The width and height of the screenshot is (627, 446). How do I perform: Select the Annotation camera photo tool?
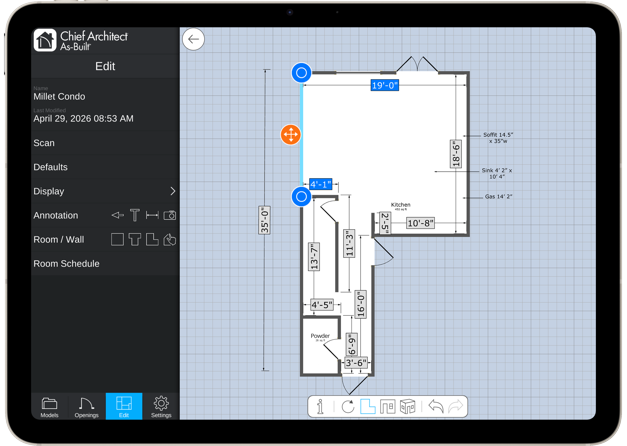tap(170, 215)
